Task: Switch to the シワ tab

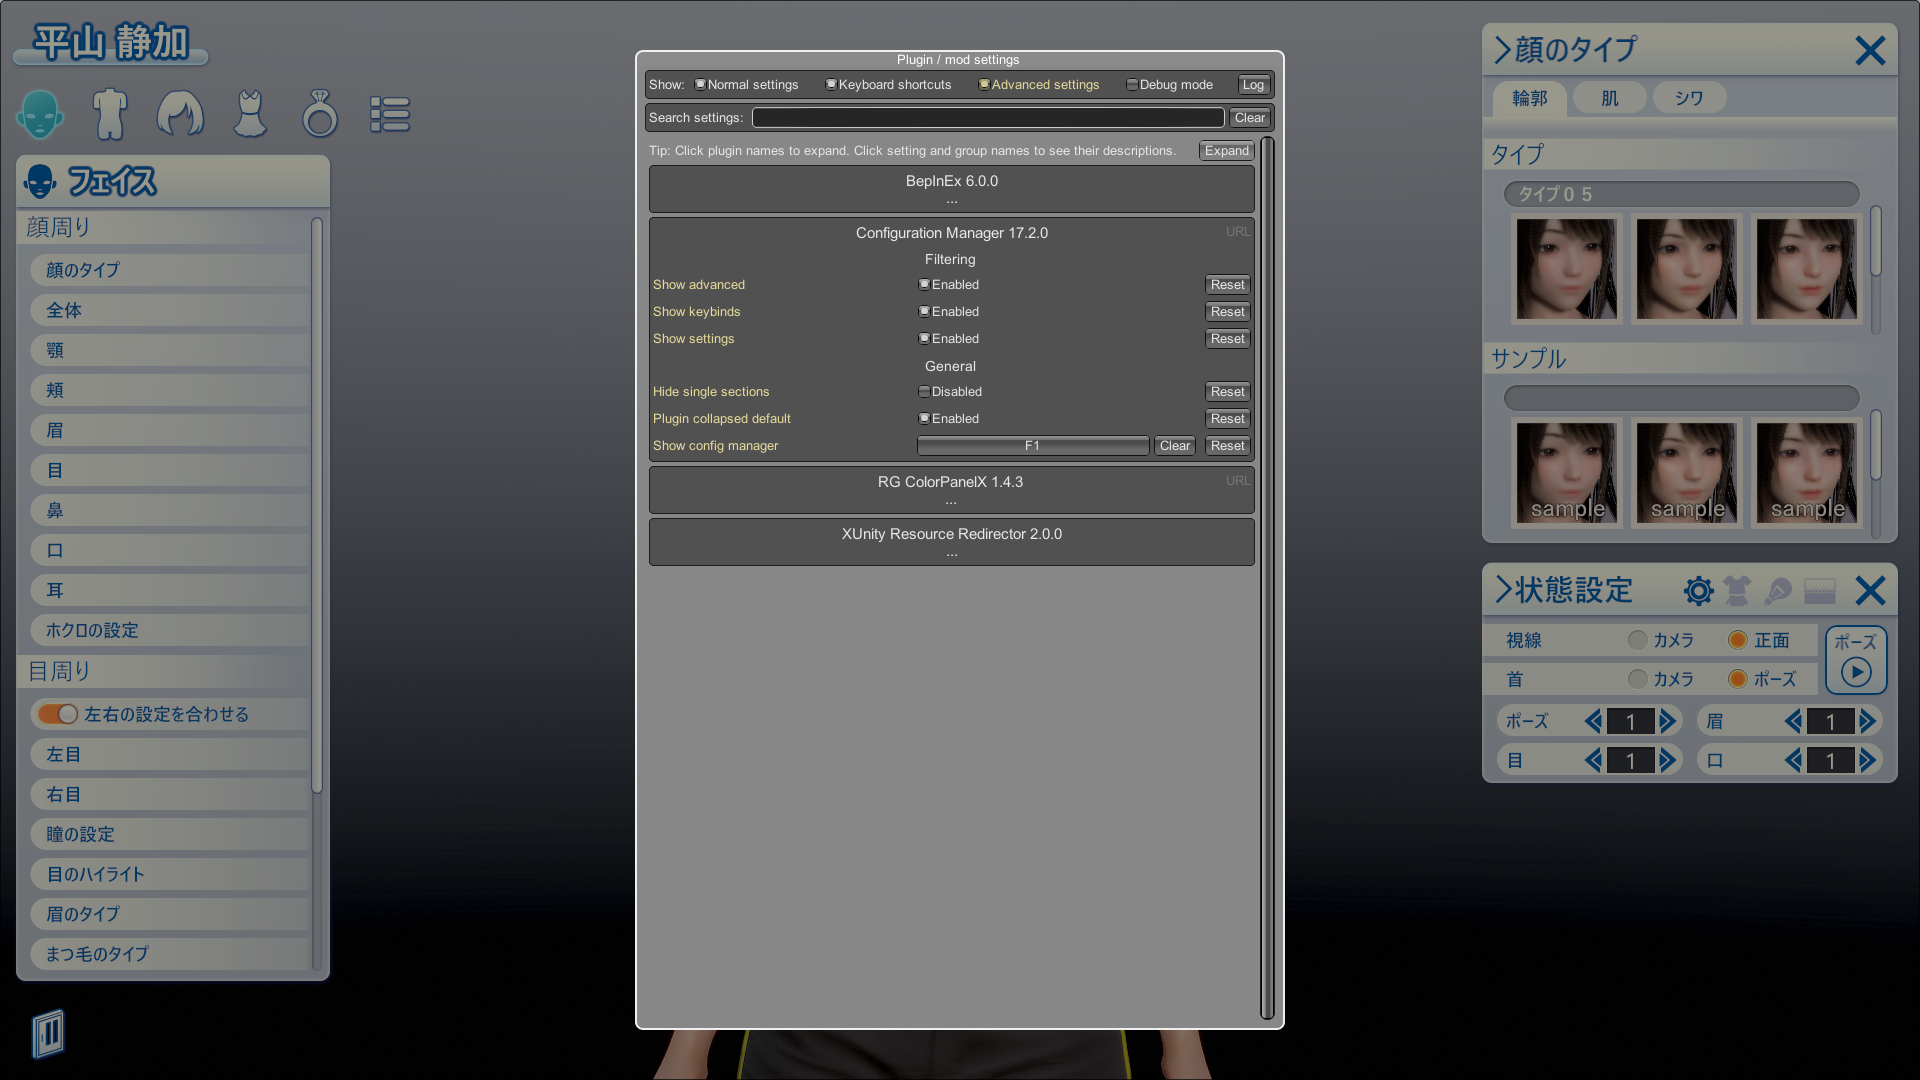Action: pyautogui.click(x=1689, y=98)
